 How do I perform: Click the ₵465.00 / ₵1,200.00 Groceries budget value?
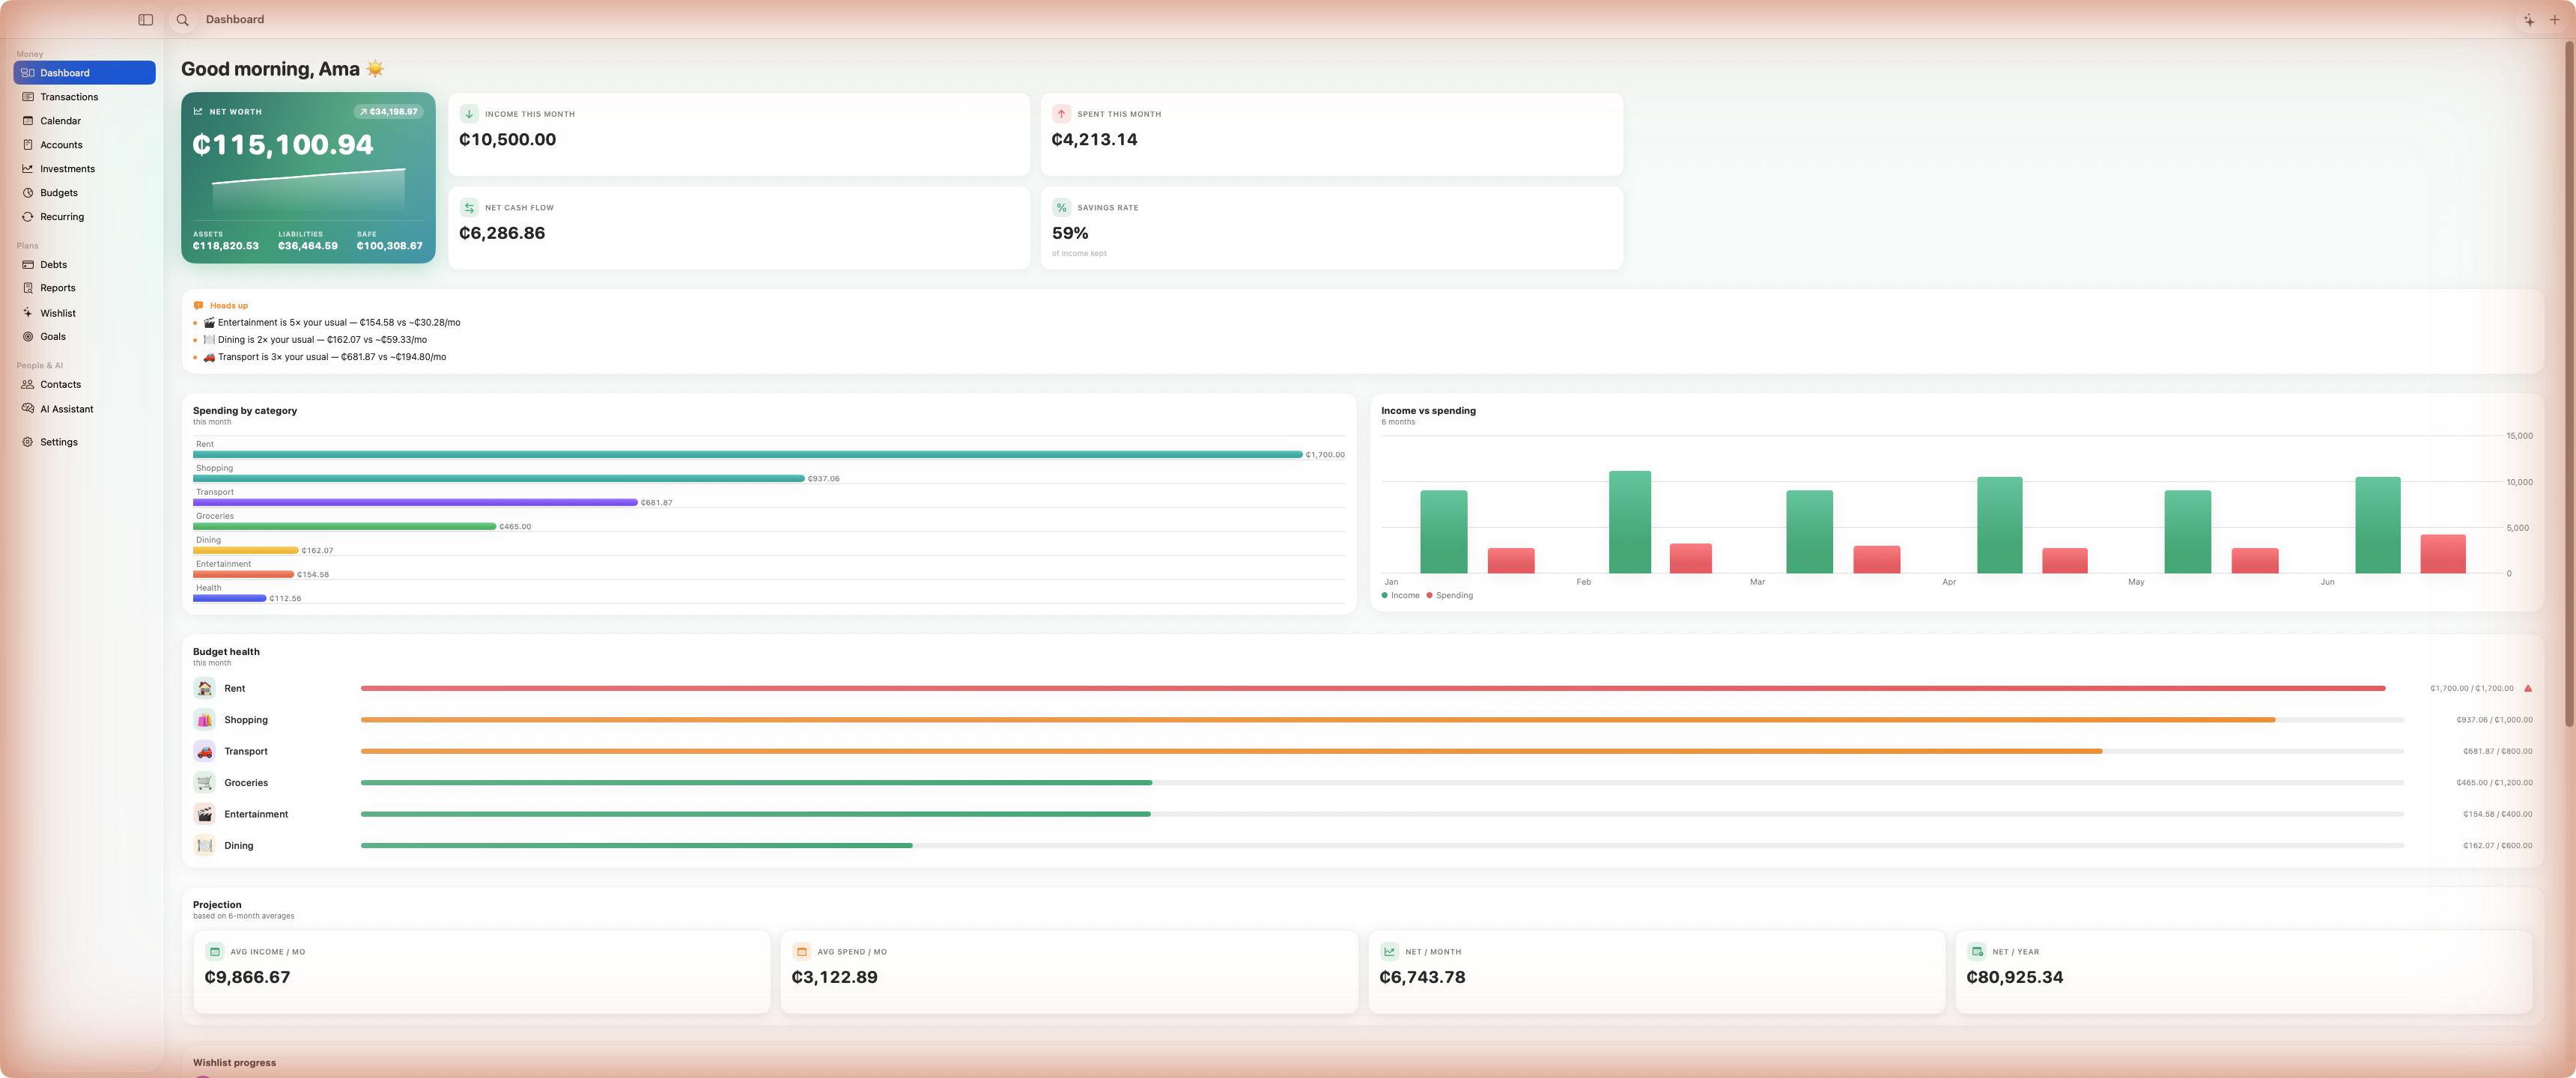(2494, 783)
